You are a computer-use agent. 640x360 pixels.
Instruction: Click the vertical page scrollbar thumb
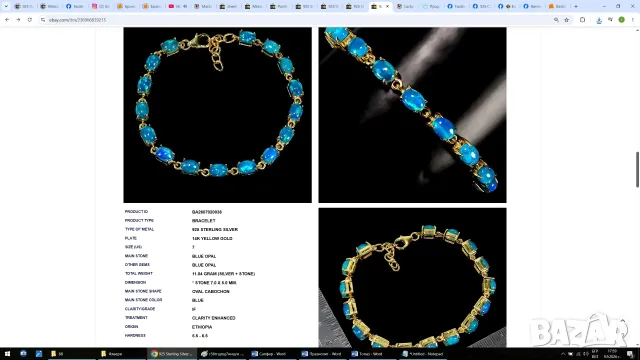[x=637, y=169]
